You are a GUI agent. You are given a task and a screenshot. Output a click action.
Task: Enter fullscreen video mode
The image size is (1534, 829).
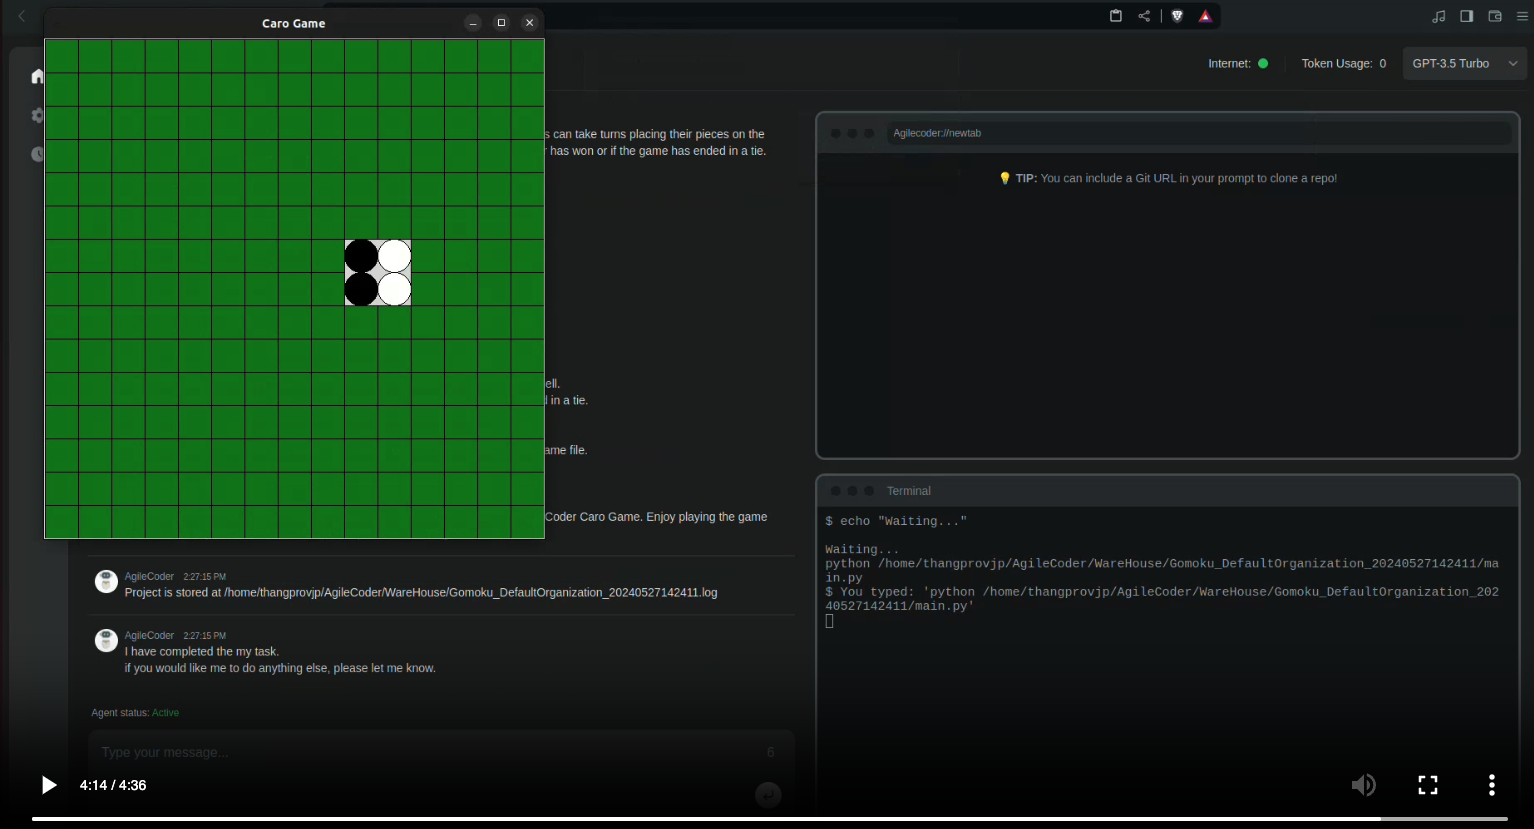(1428, 785)
